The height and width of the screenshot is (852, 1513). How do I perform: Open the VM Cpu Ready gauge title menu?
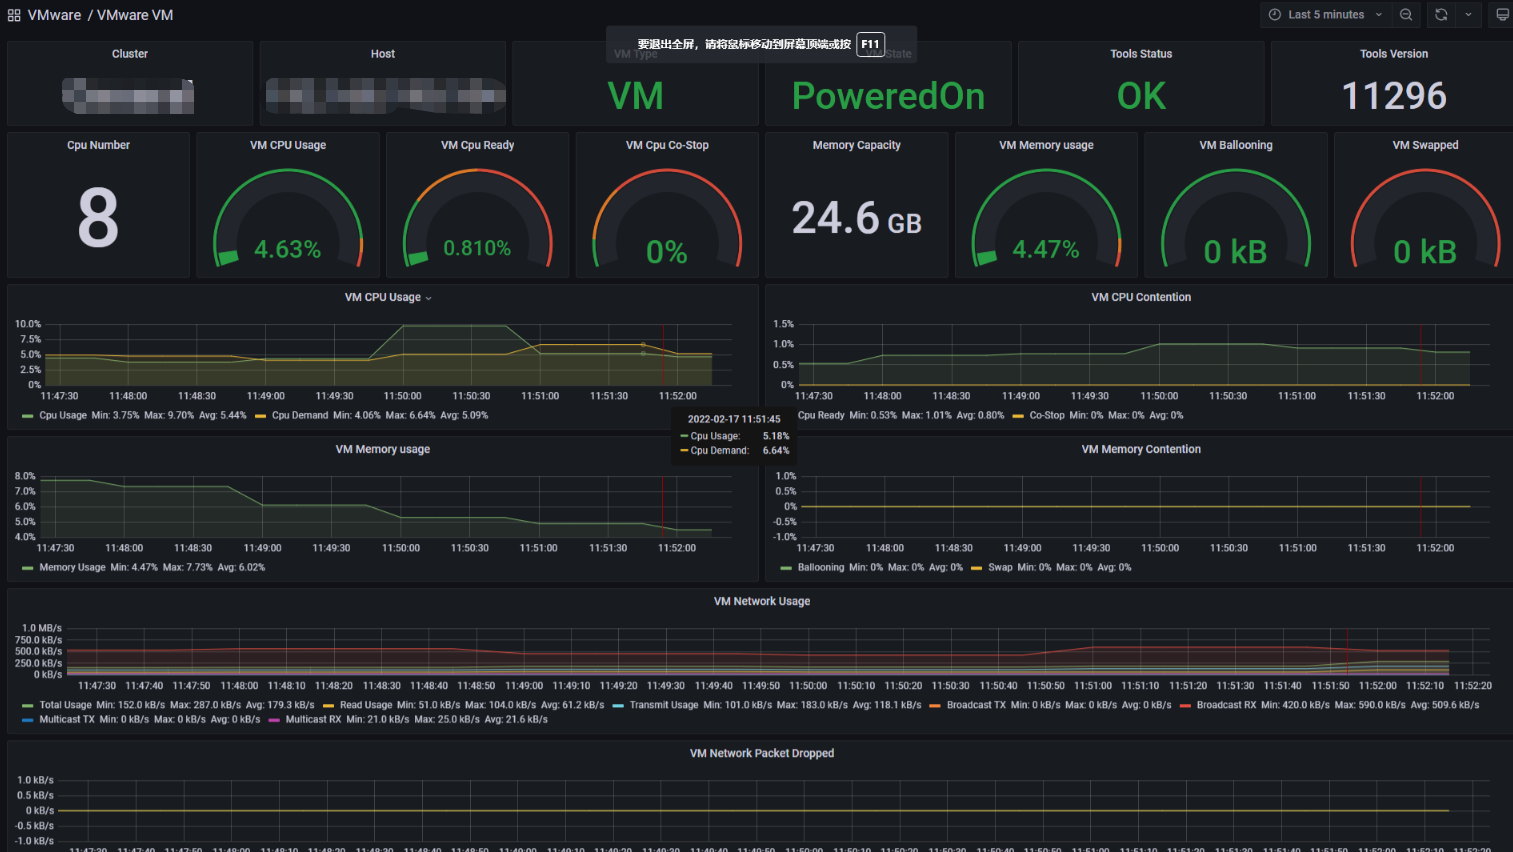(477, 145)
